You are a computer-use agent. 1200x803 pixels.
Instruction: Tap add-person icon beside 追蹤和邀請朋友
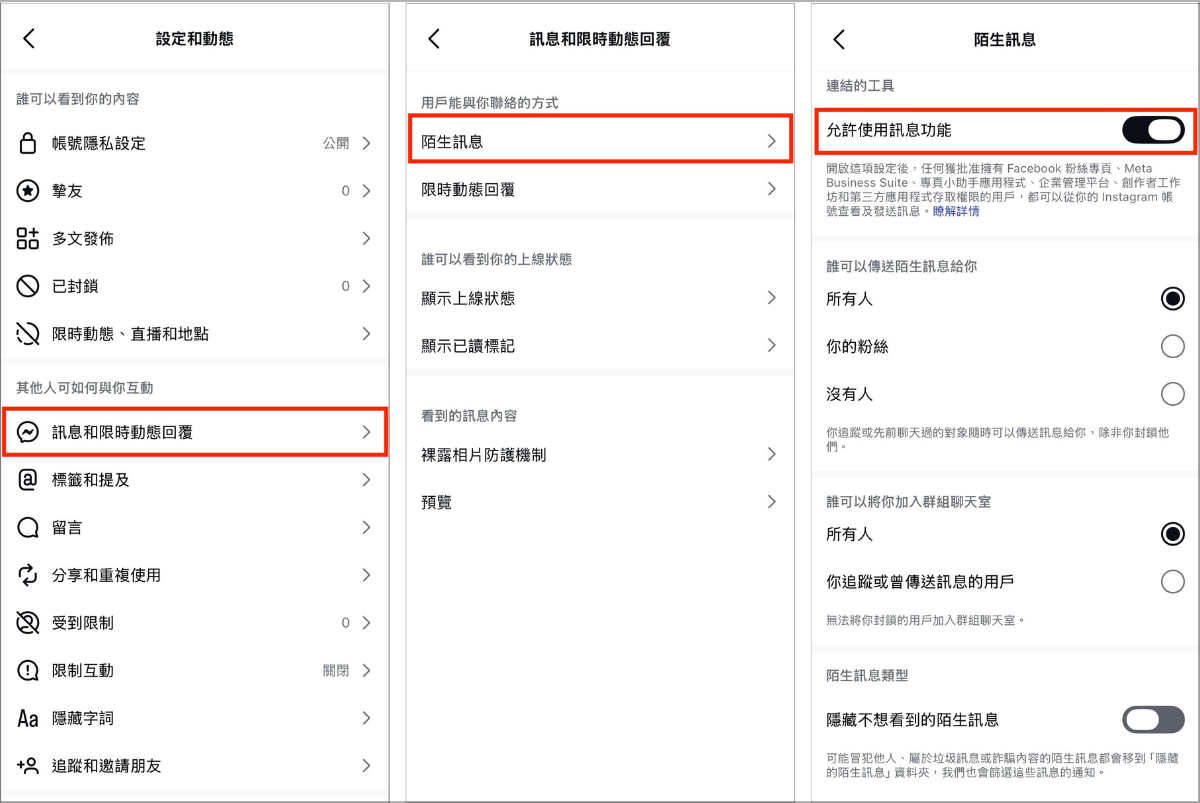point(28,765)
